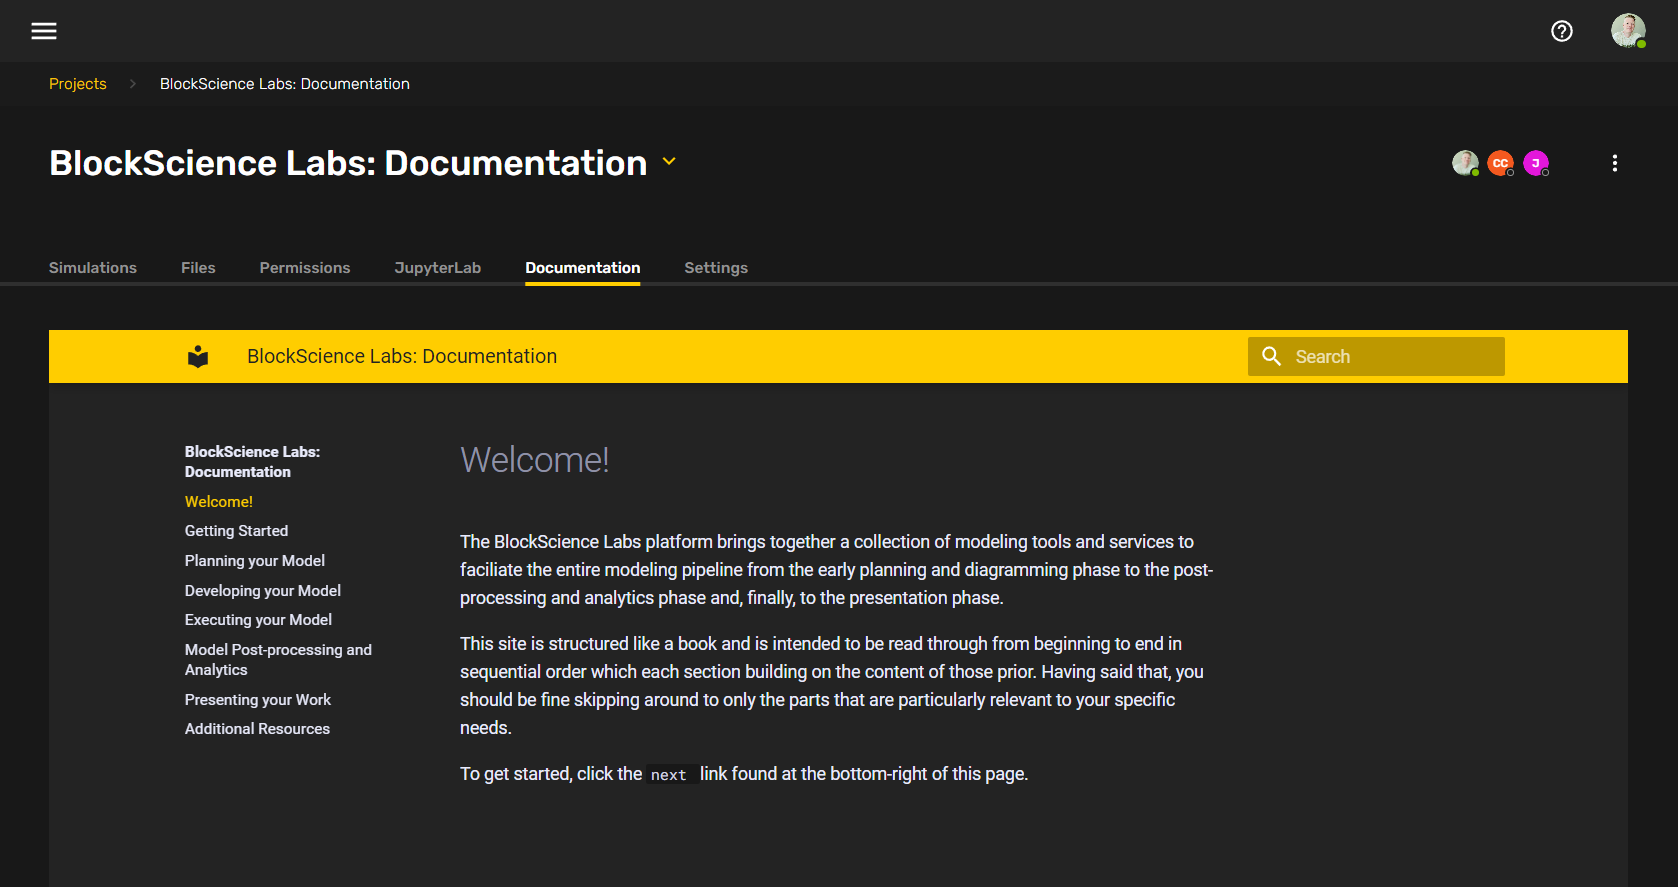Image resolution: width=1678 pixels, height=887 pixels.
Task: Switch to the Permissions tab
Action: pyautogui.click(x=305, y=268)
